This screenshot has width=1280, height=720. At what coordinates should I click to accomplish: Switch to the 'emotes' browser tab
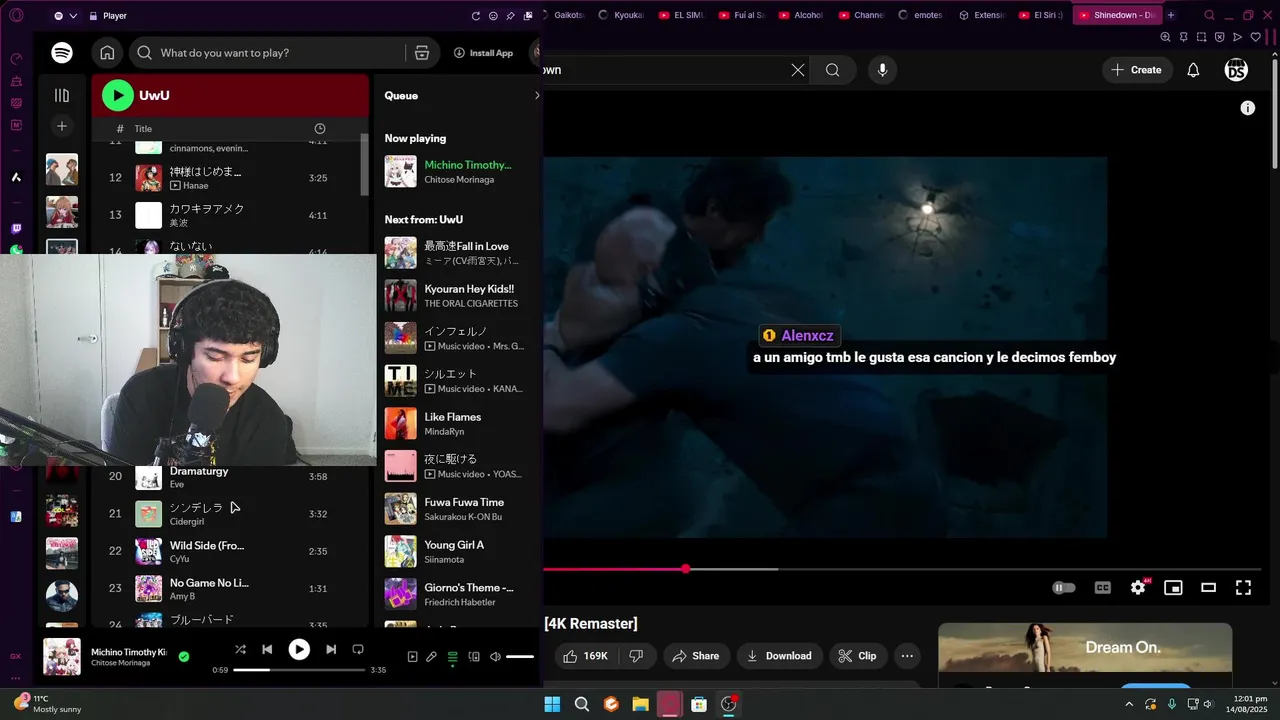[x=921, y=16]
